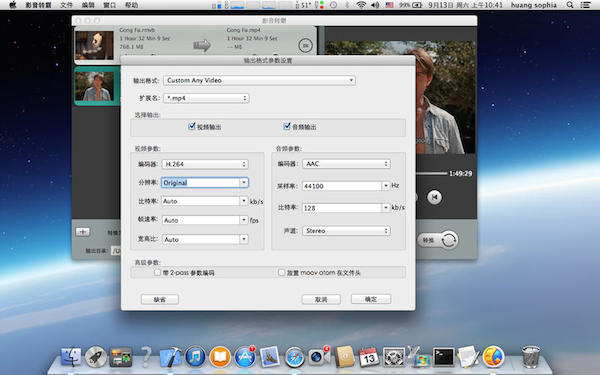Click the circular convert button with arrows
600x375 pixels.
pyautogui.click(x=449, y=240)
